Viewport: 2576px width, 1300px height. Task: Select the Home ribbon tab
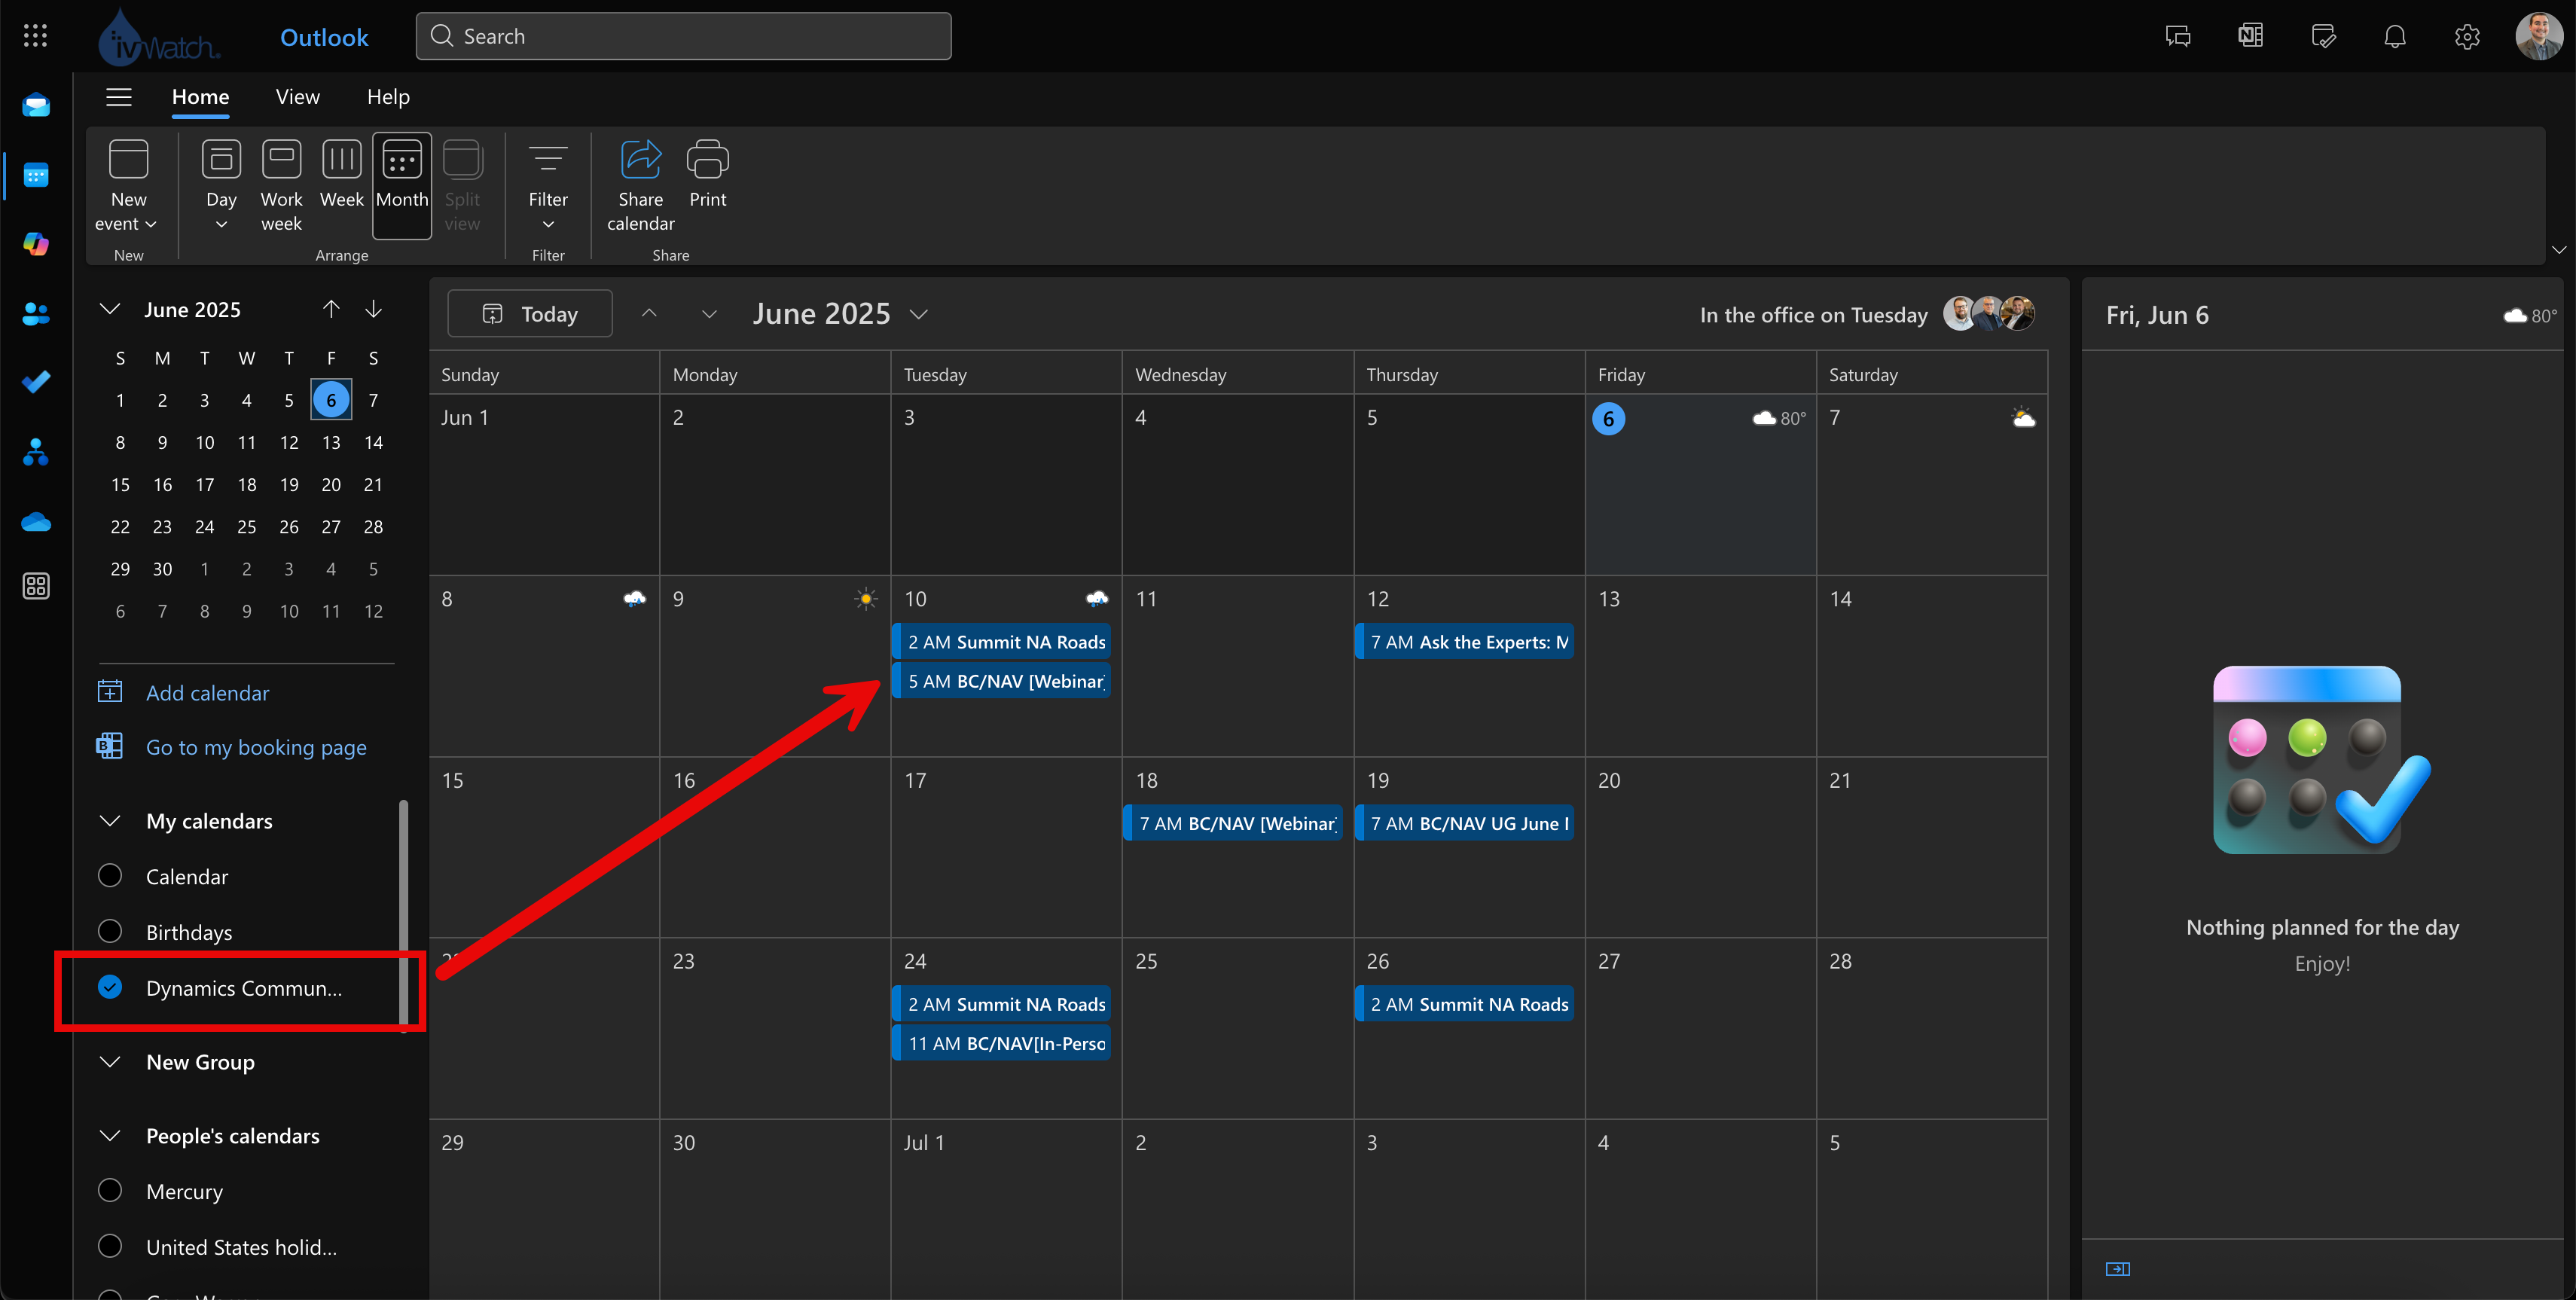coord(200,97)
